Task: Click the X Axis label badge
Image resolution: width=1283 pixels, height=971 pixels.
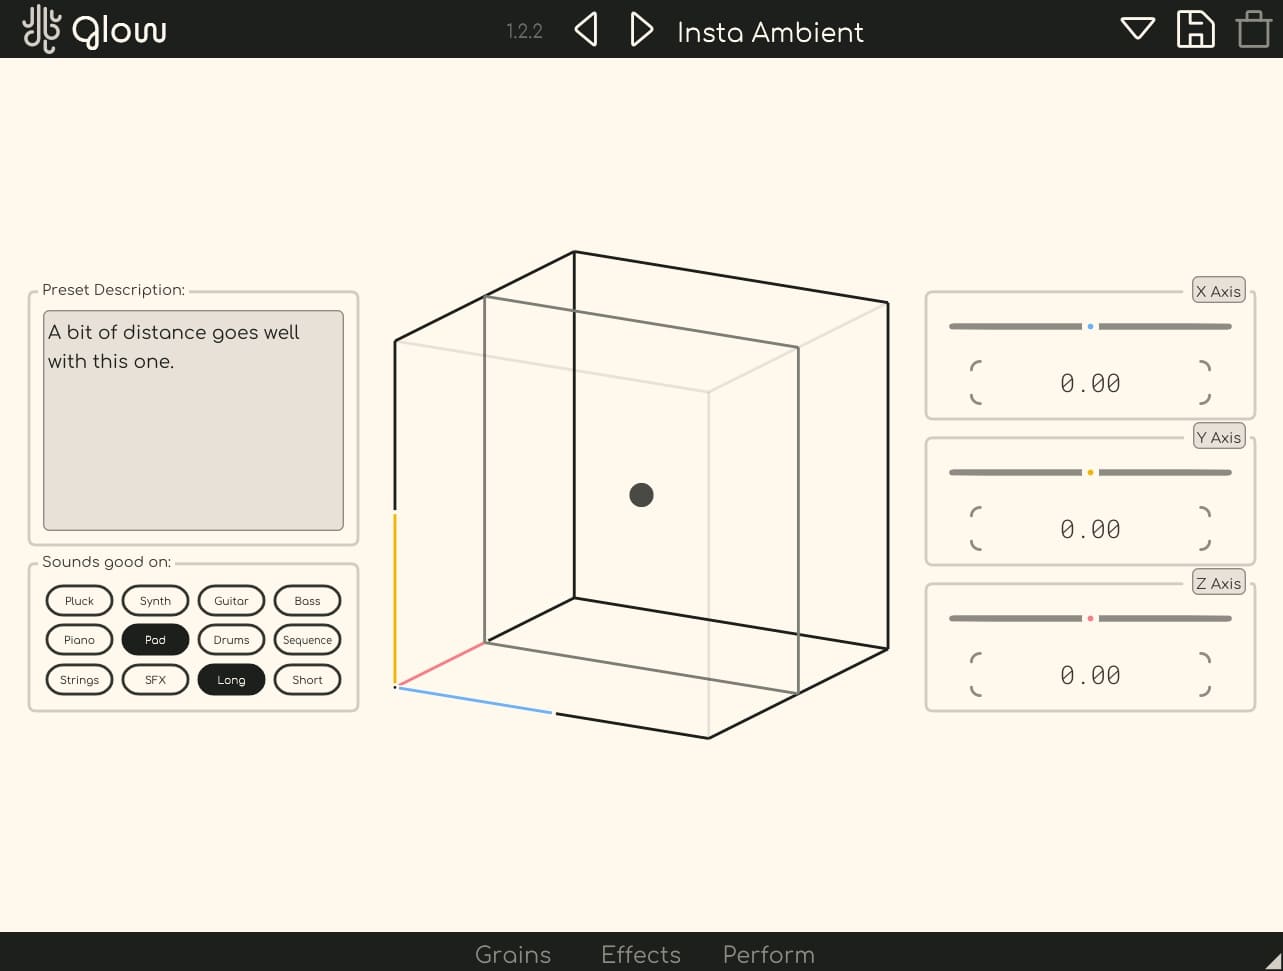Action: tap(1218, 290)
